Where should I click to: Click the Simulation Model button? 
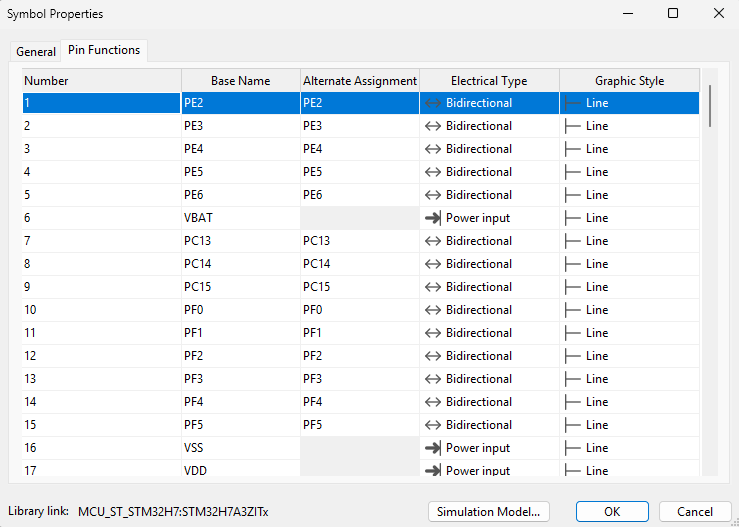(489, 511)
